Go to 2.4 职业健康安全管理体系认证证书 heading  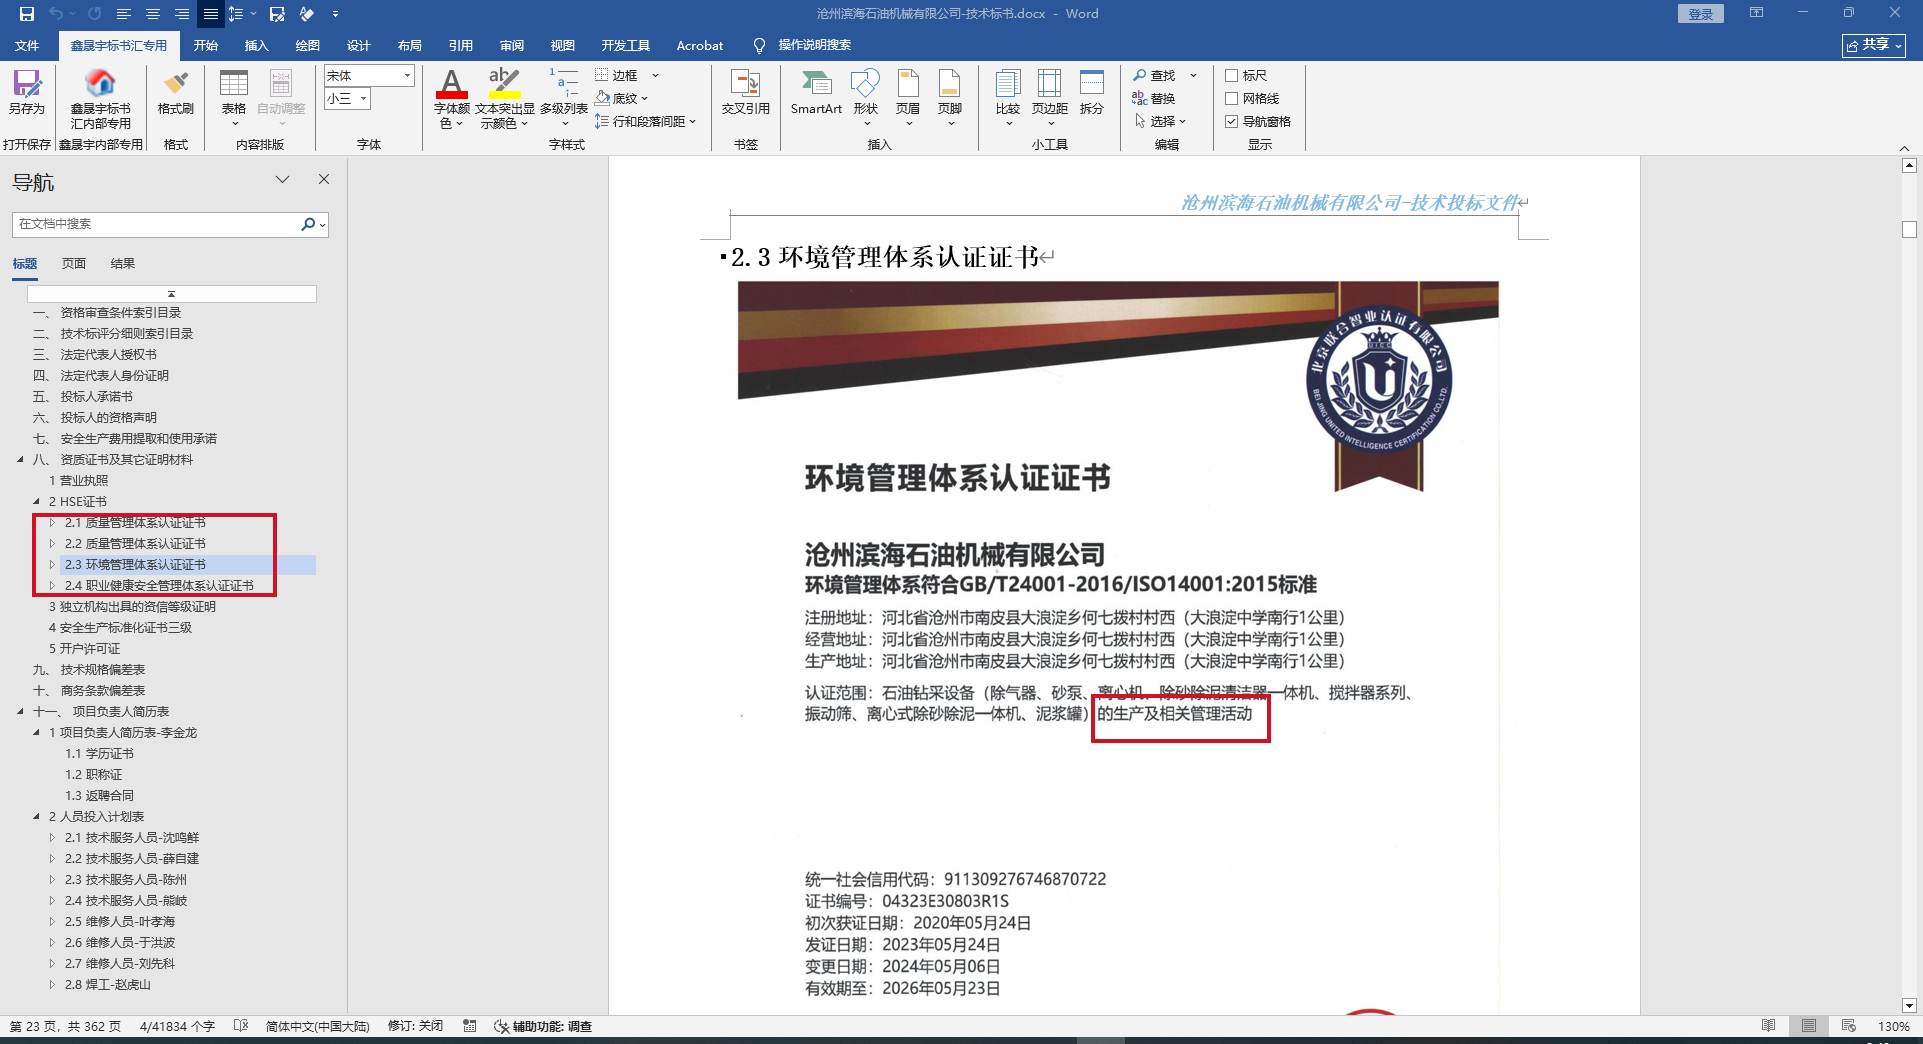[x=159, y=586]
